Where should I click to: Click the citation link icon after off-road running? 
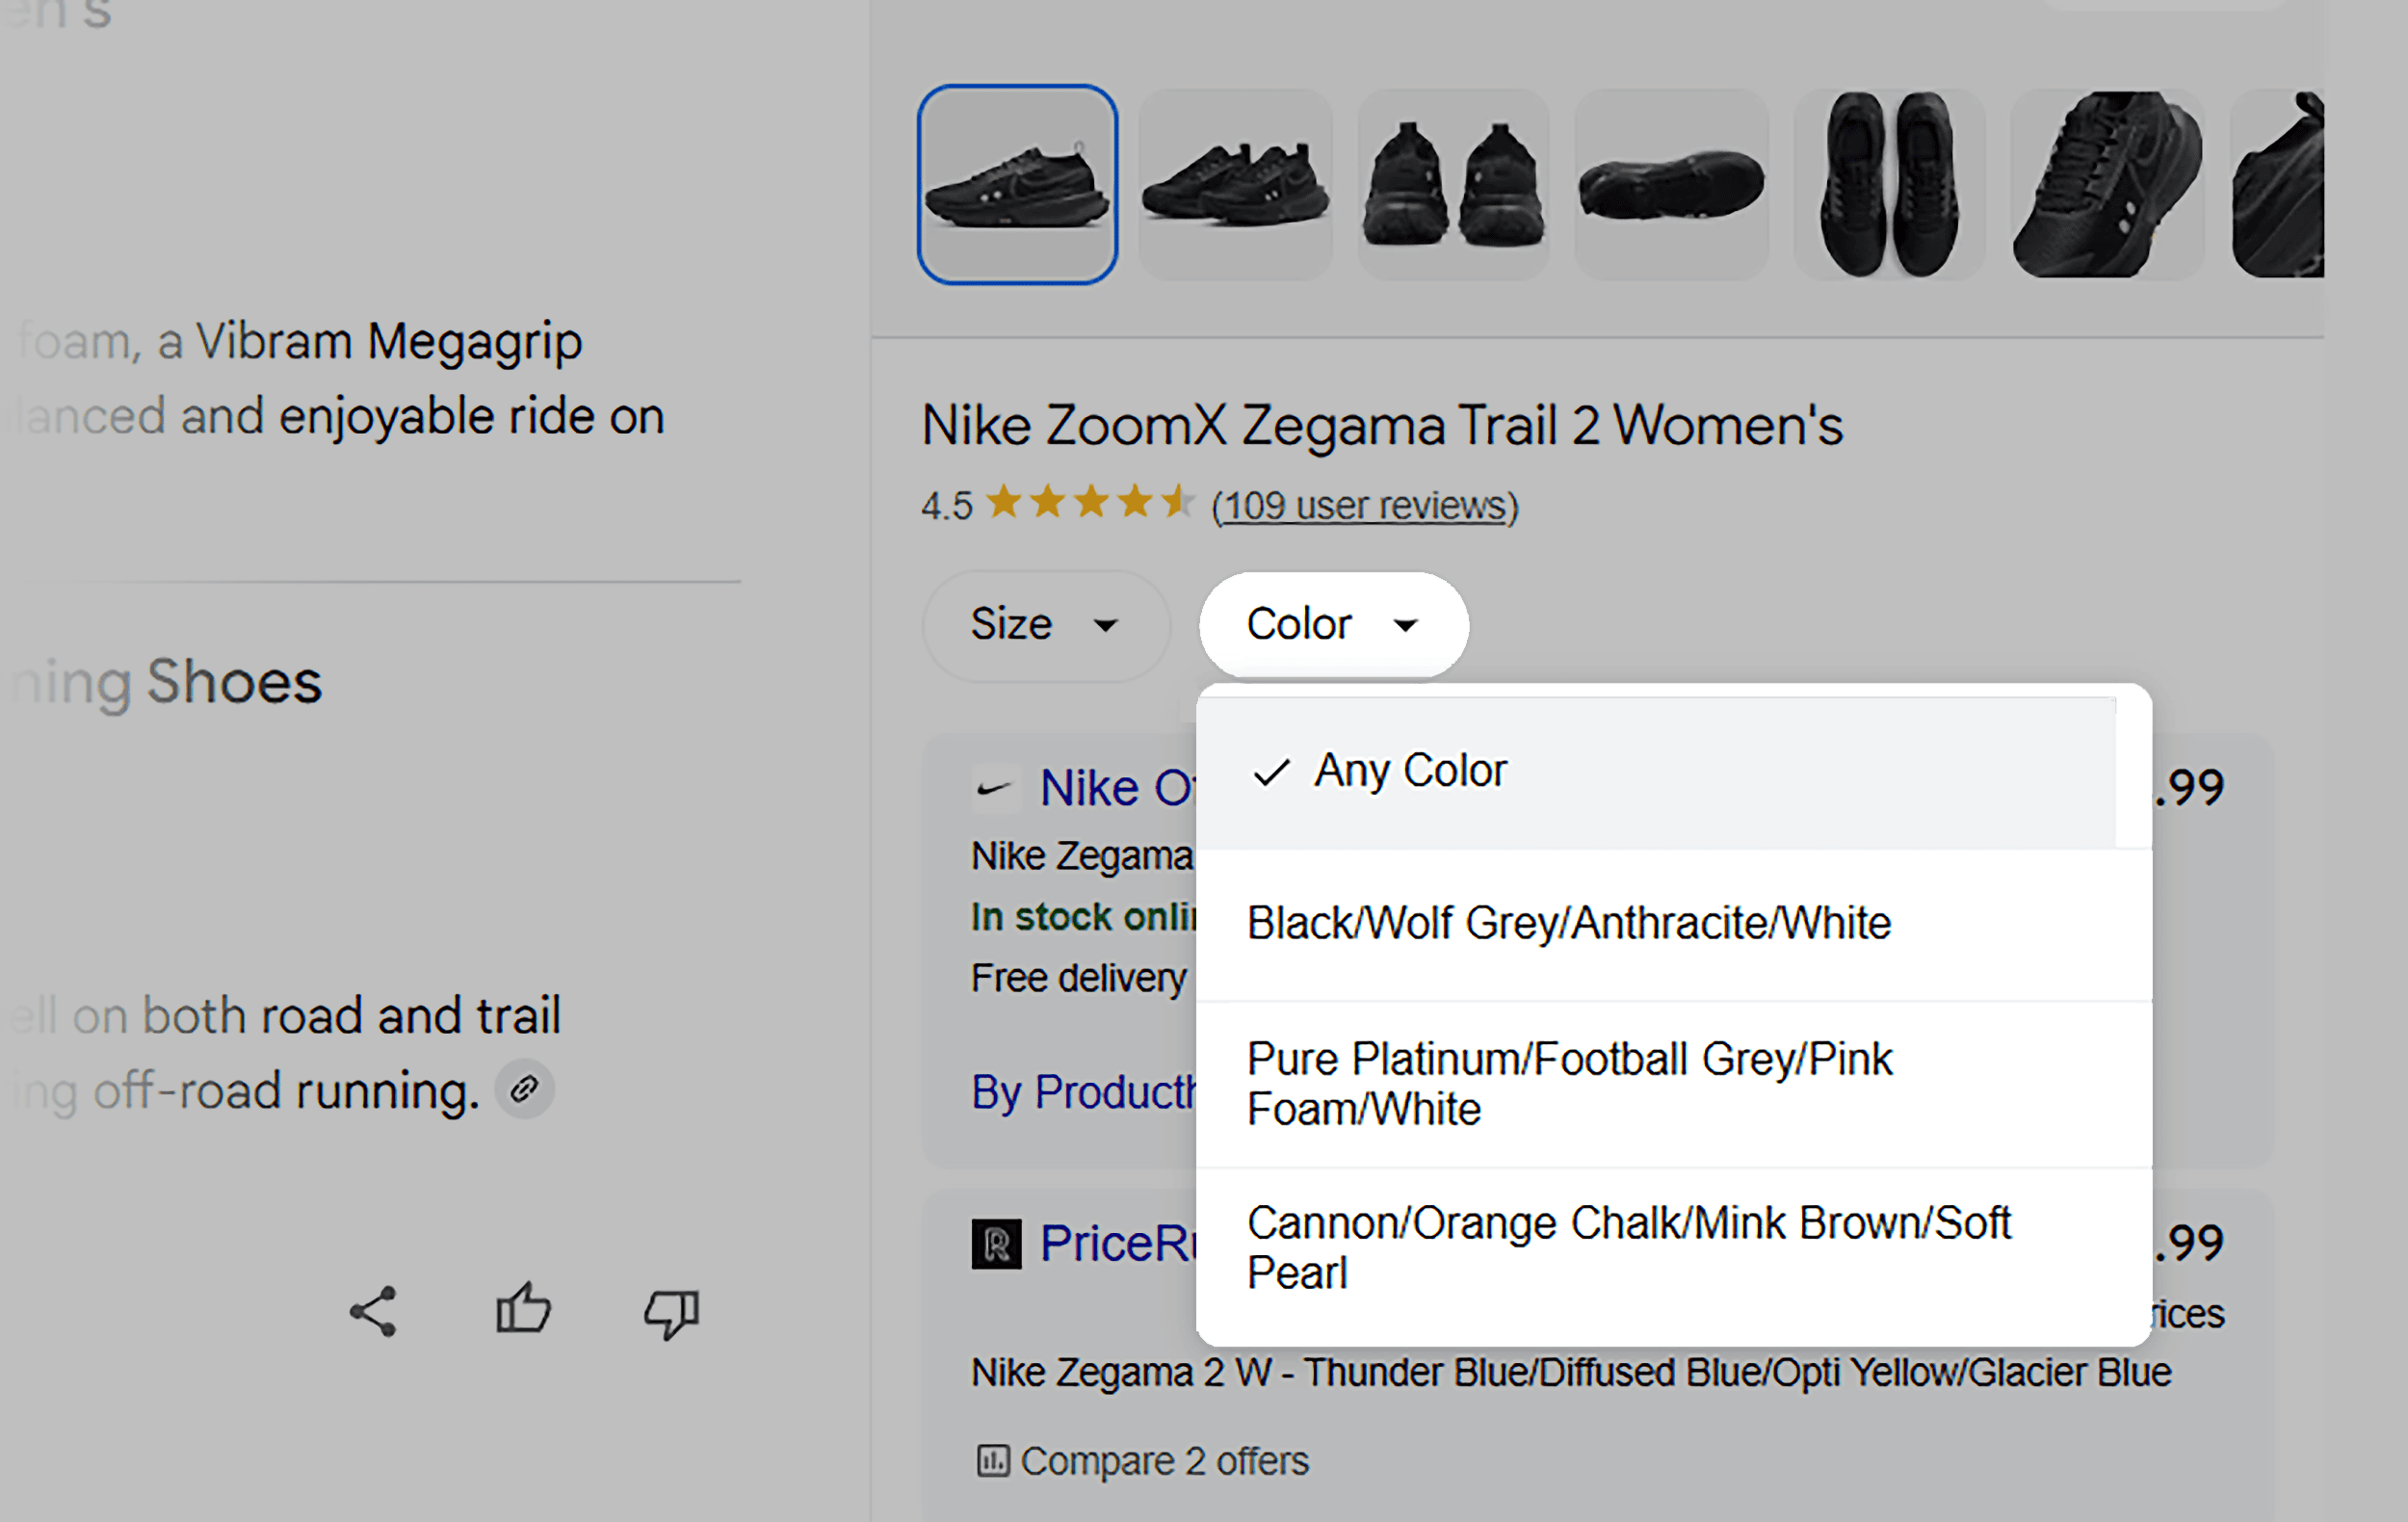[524, 1089]
